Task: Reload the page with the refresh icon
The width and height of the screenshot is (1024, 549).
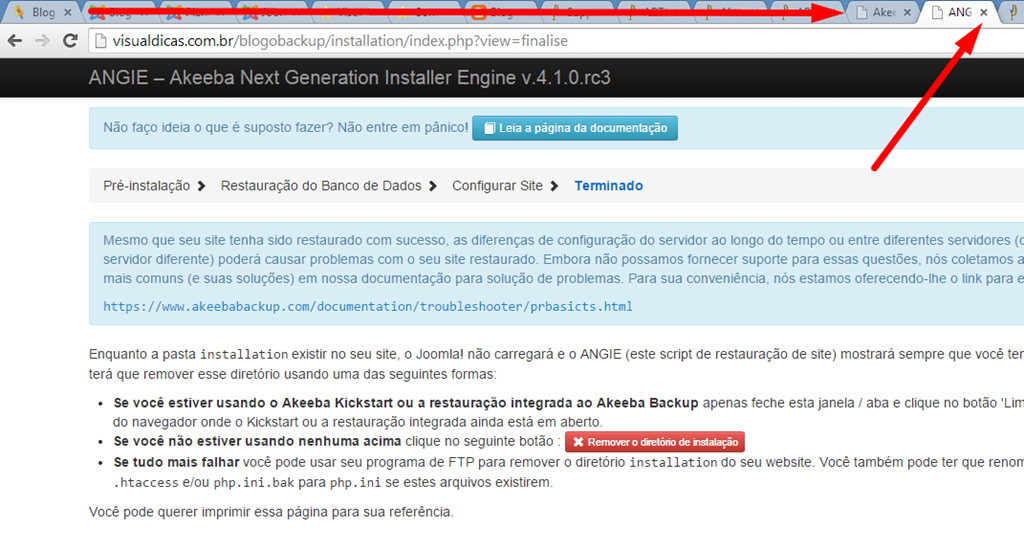Action: pyautogui.click(x=70, y=41)
